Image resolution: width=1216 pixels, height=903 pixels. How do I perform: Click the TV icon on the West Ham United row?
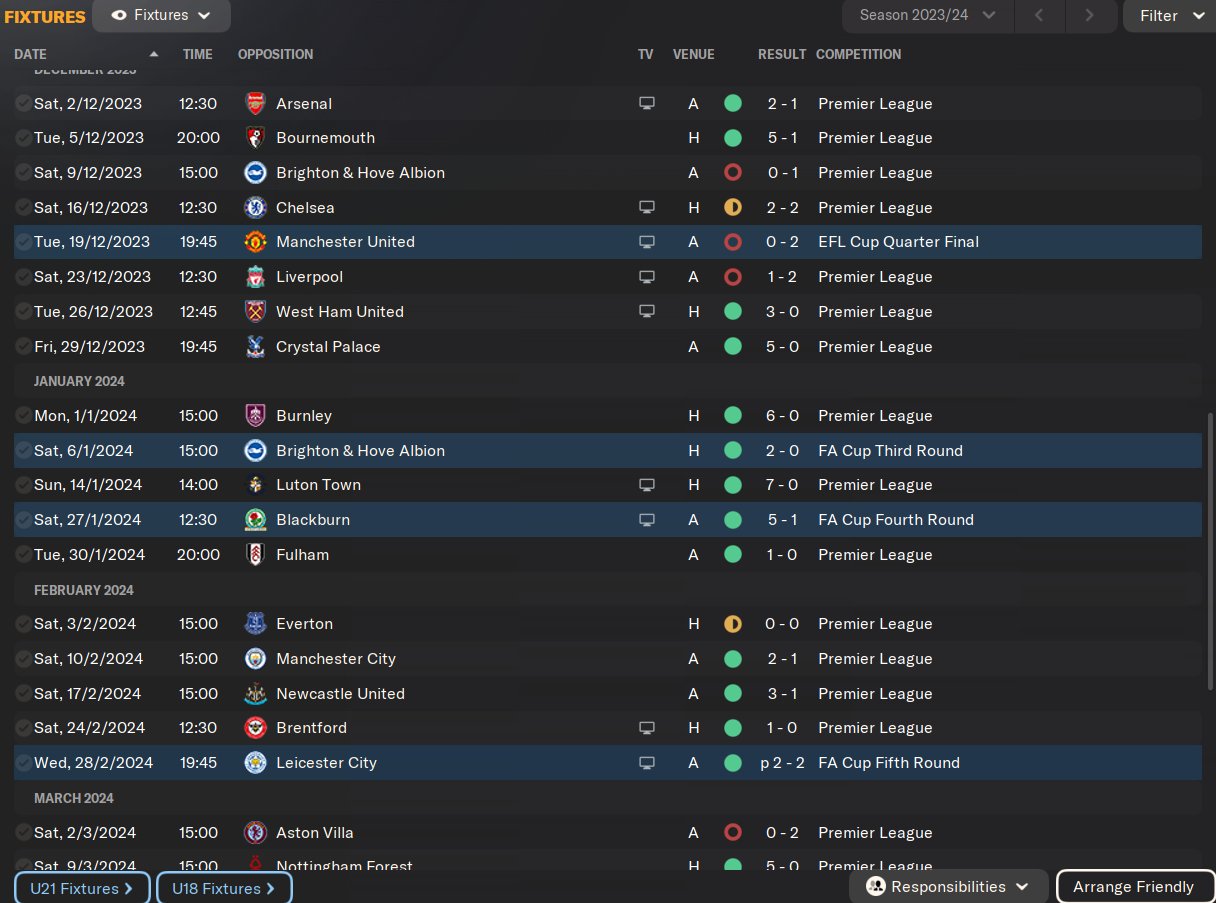coord(647,311)
